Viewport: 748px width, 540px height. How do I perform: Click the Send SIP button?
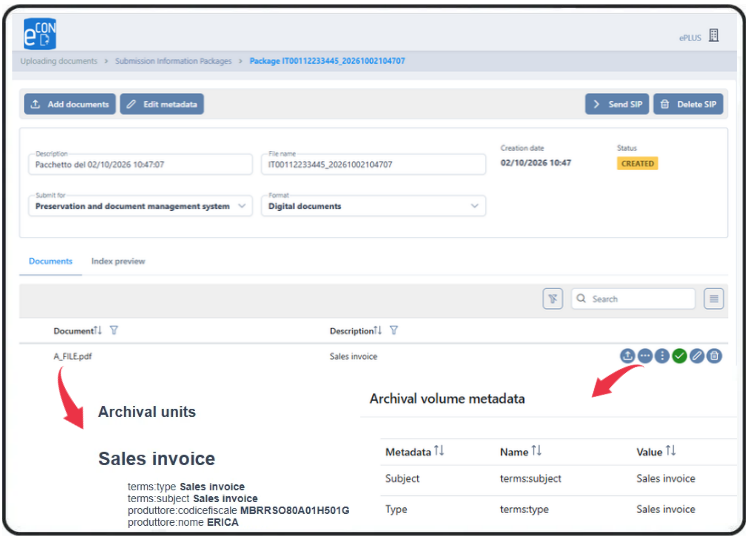[617, 104]
